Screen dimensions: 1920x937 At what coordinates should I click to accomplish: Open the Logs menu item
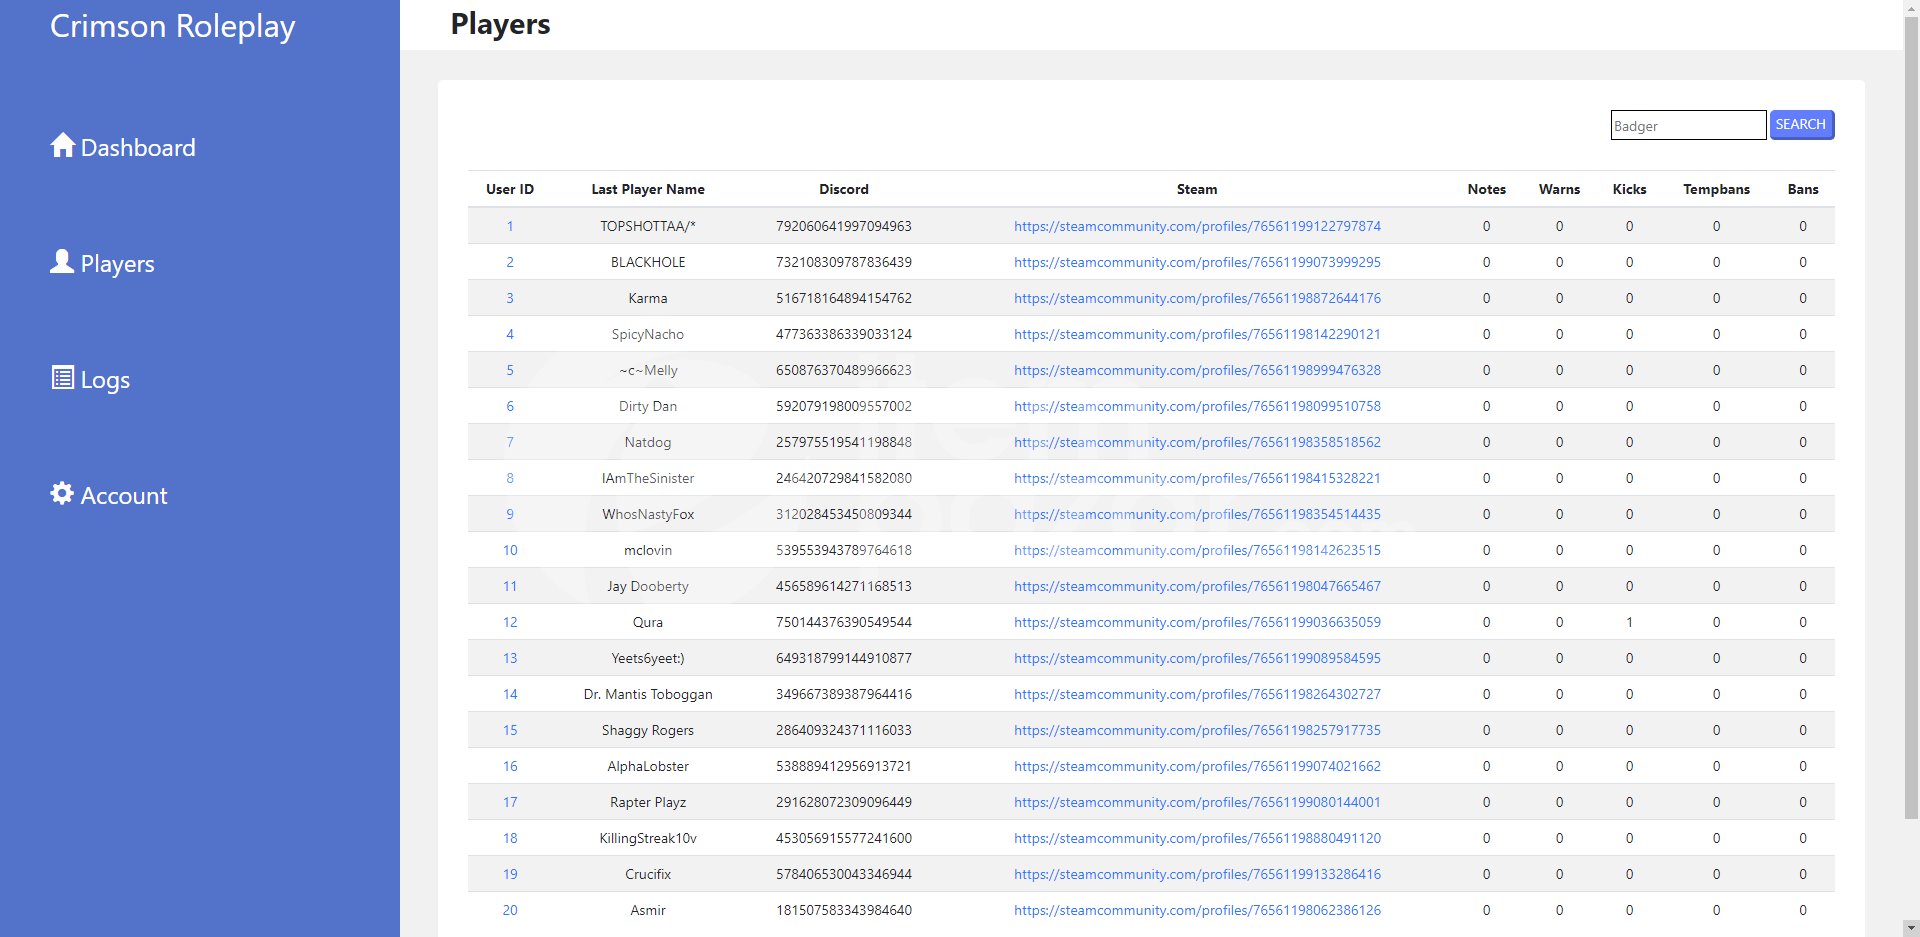[x=90, y=379]
